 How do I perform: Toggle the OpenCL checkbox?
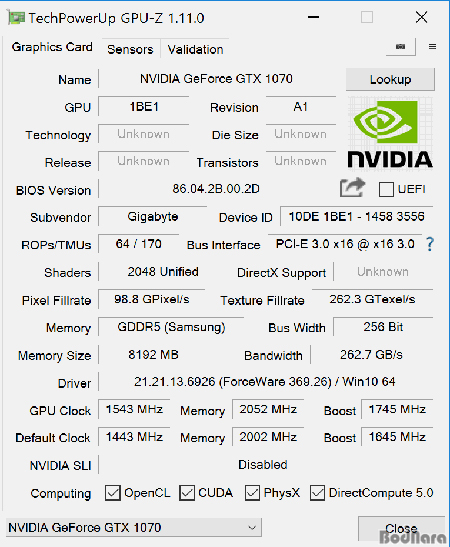pyautogui.click(x=113, y=493)
